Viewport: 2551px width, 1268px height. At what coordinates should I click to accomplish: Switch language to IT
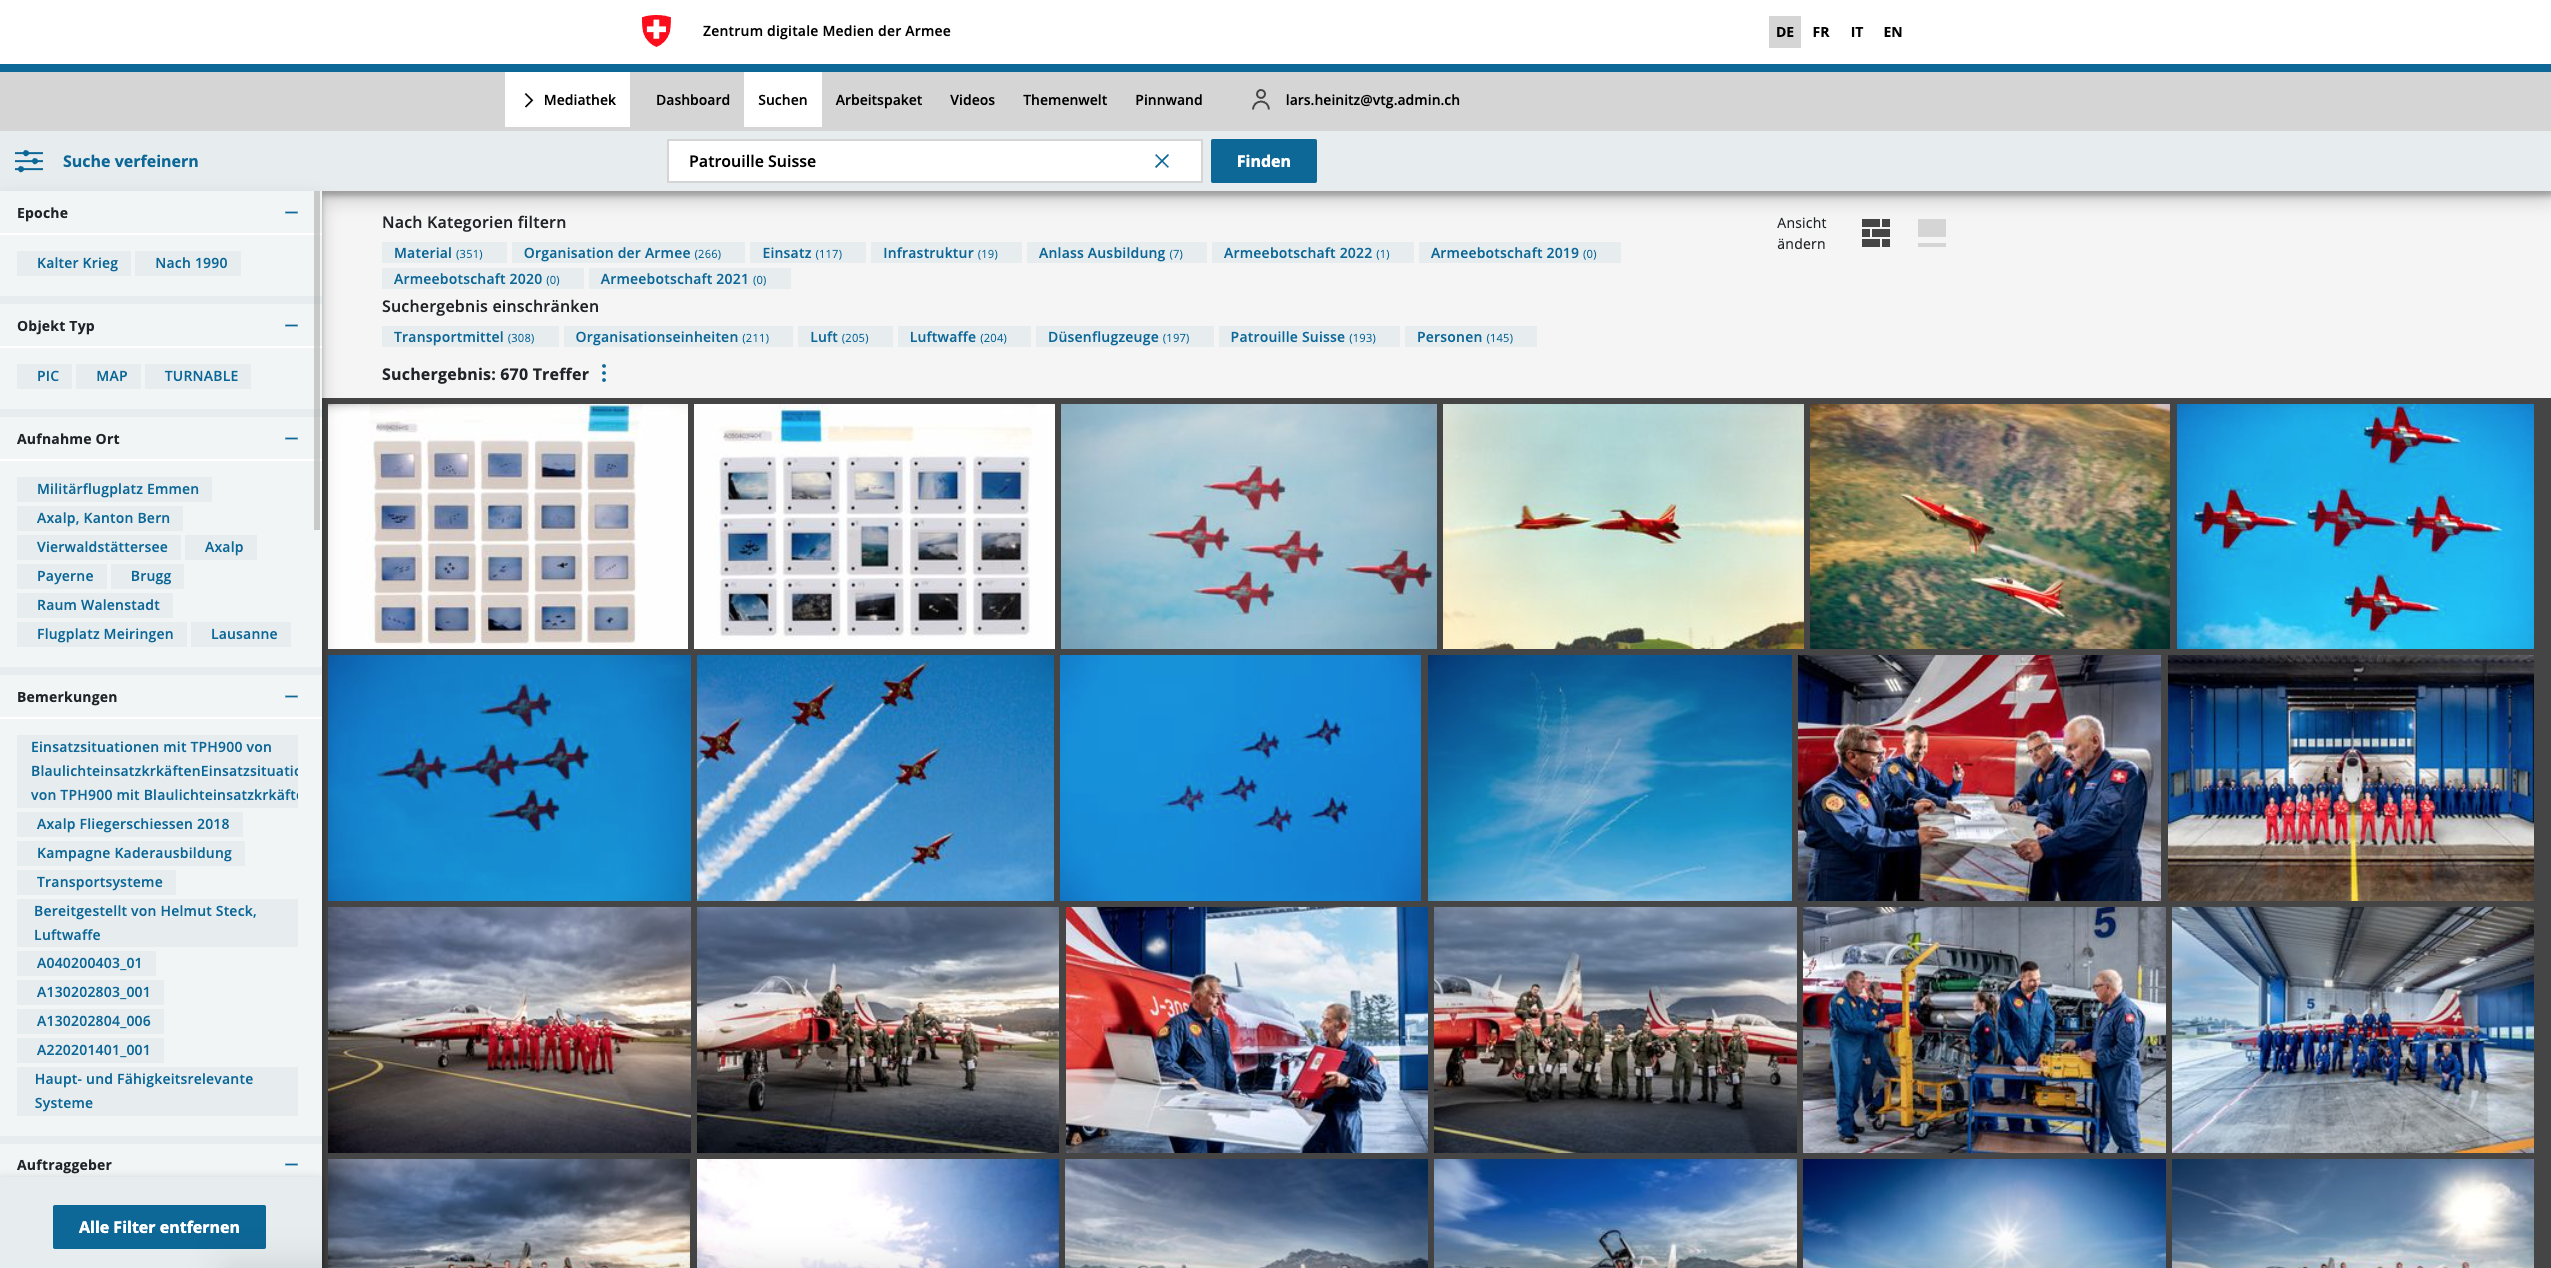tap(1856, 32)
